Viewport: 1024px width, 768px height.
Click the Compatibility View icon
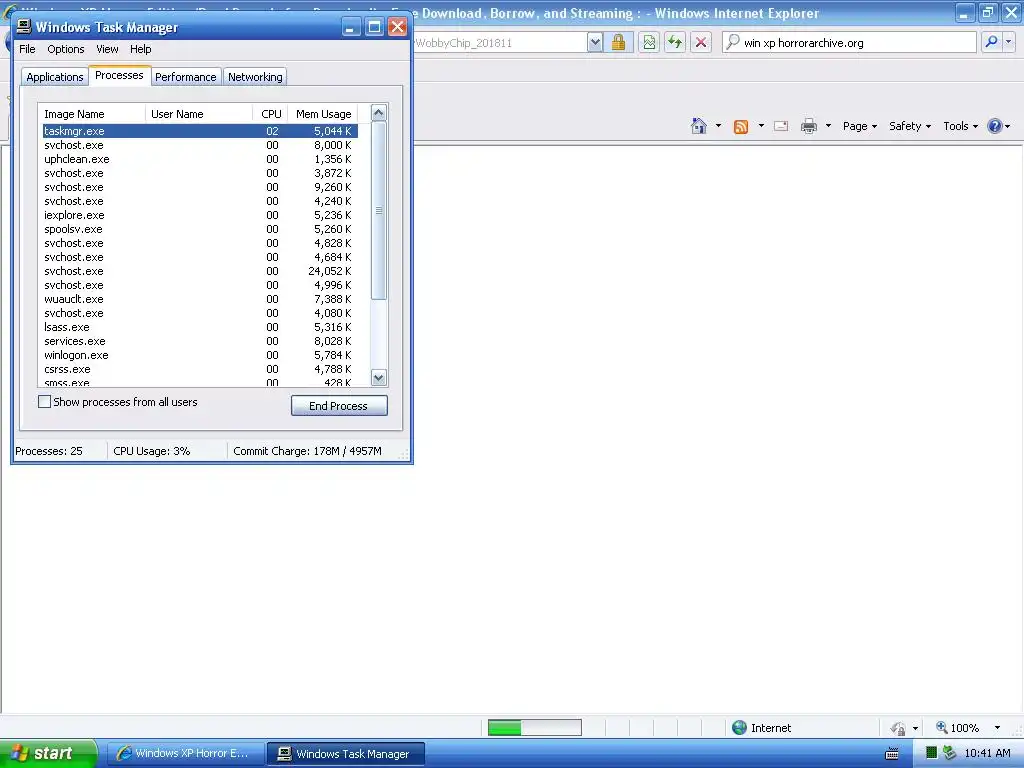click(x=648, y=42)
